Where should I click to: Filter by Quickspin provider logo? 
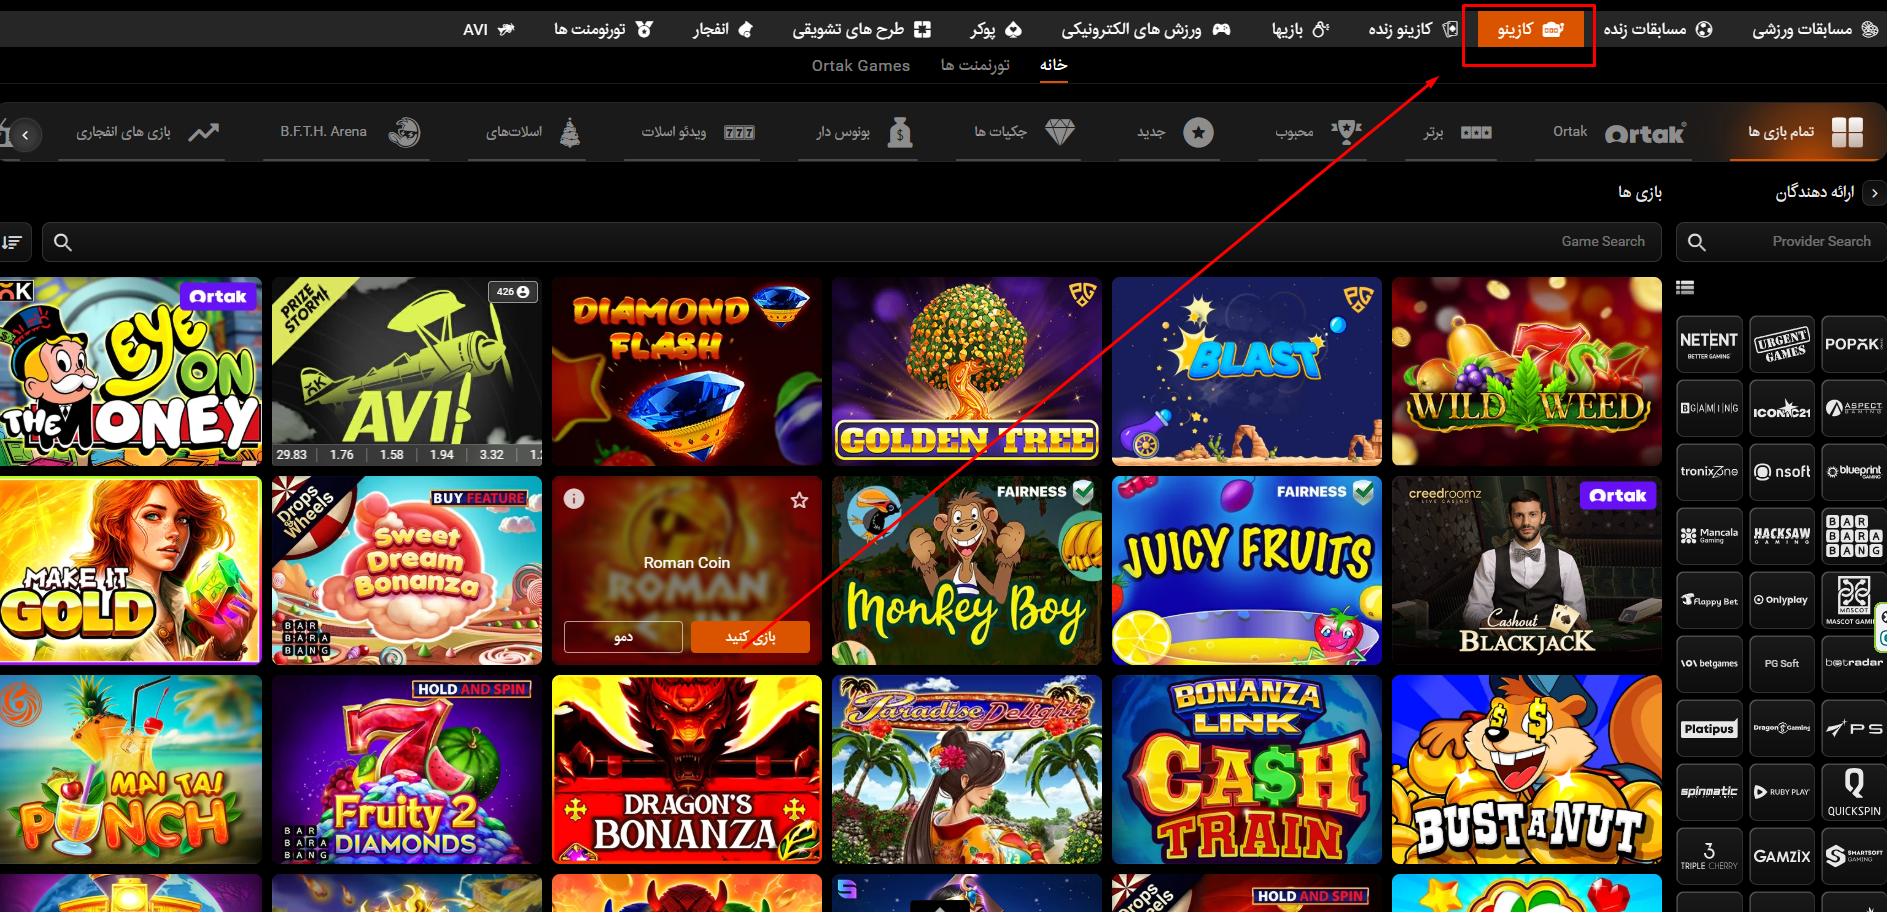[x=1854, y=792]
